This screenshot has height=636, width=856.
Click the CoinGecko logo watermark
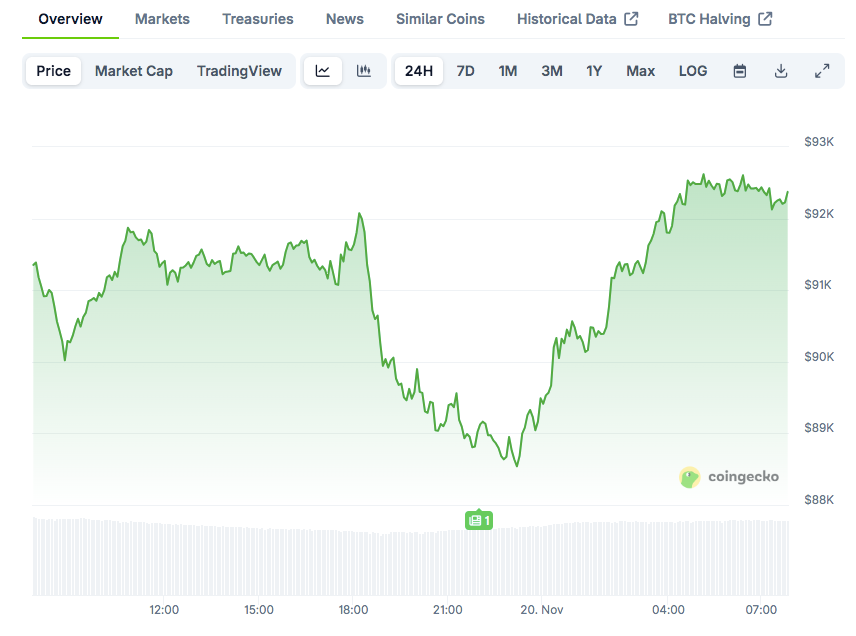tap(729, 477)
